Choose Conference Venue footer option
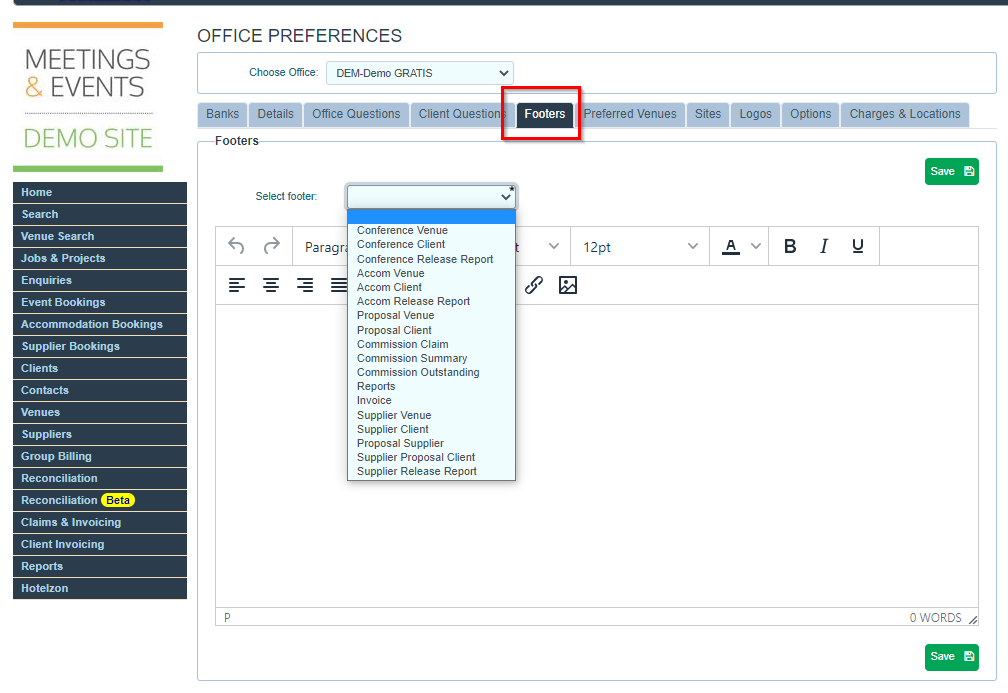The height and width of the screenshot is (693, 1008). (431, 230)
